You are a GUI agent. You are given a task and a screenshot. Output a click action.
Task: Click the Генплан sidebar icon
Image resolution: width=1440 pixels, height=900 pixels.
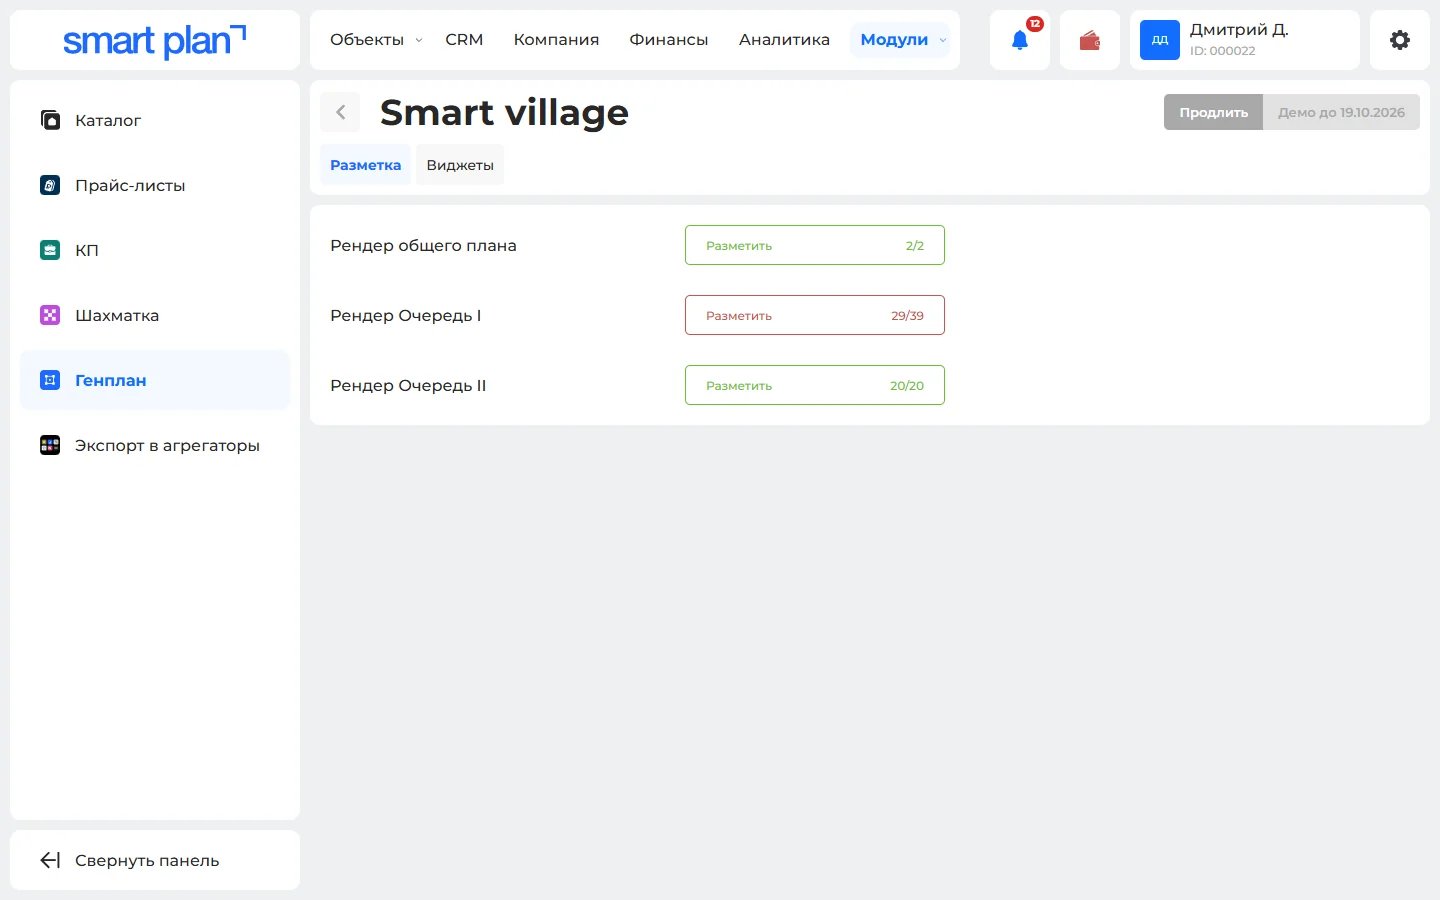pyautogui.click(x=50, y=380)
